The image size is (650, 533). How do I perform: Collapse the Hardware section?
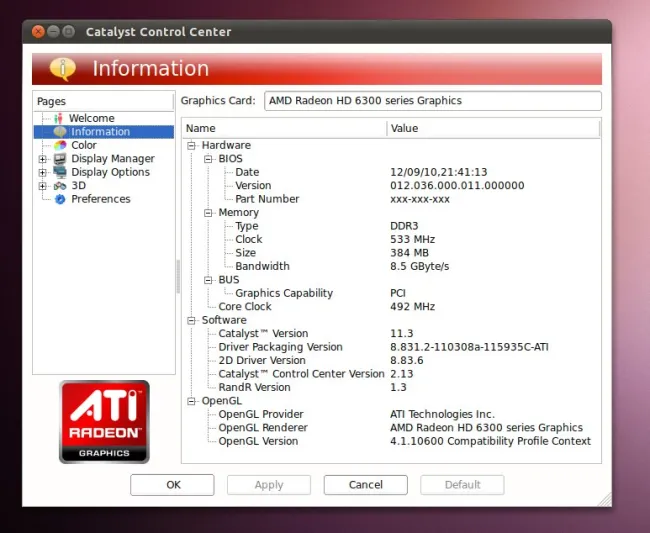click(x=191, y=145)
